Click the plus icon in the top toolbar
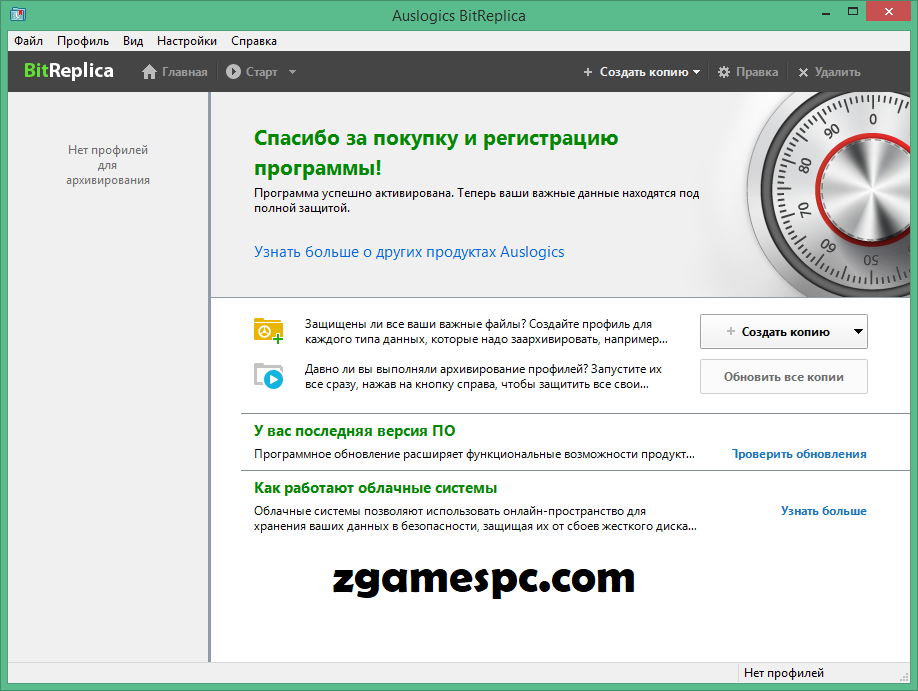918x691 pixels. [588, 72]
